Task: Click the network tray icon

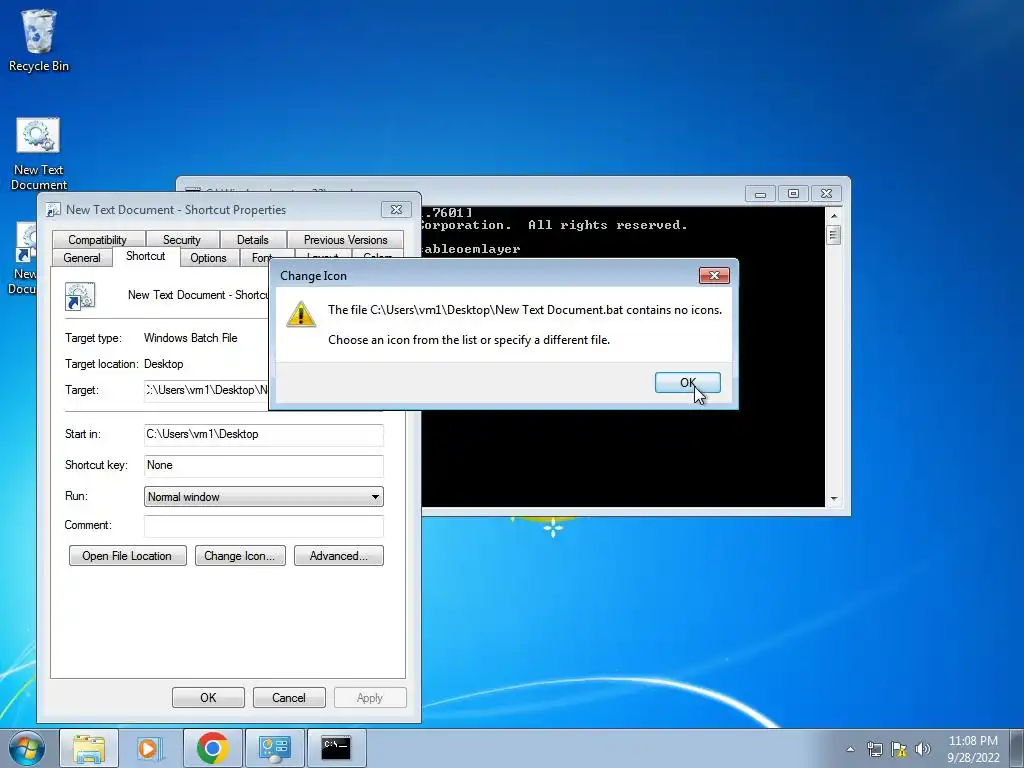Action: point(874,749)
